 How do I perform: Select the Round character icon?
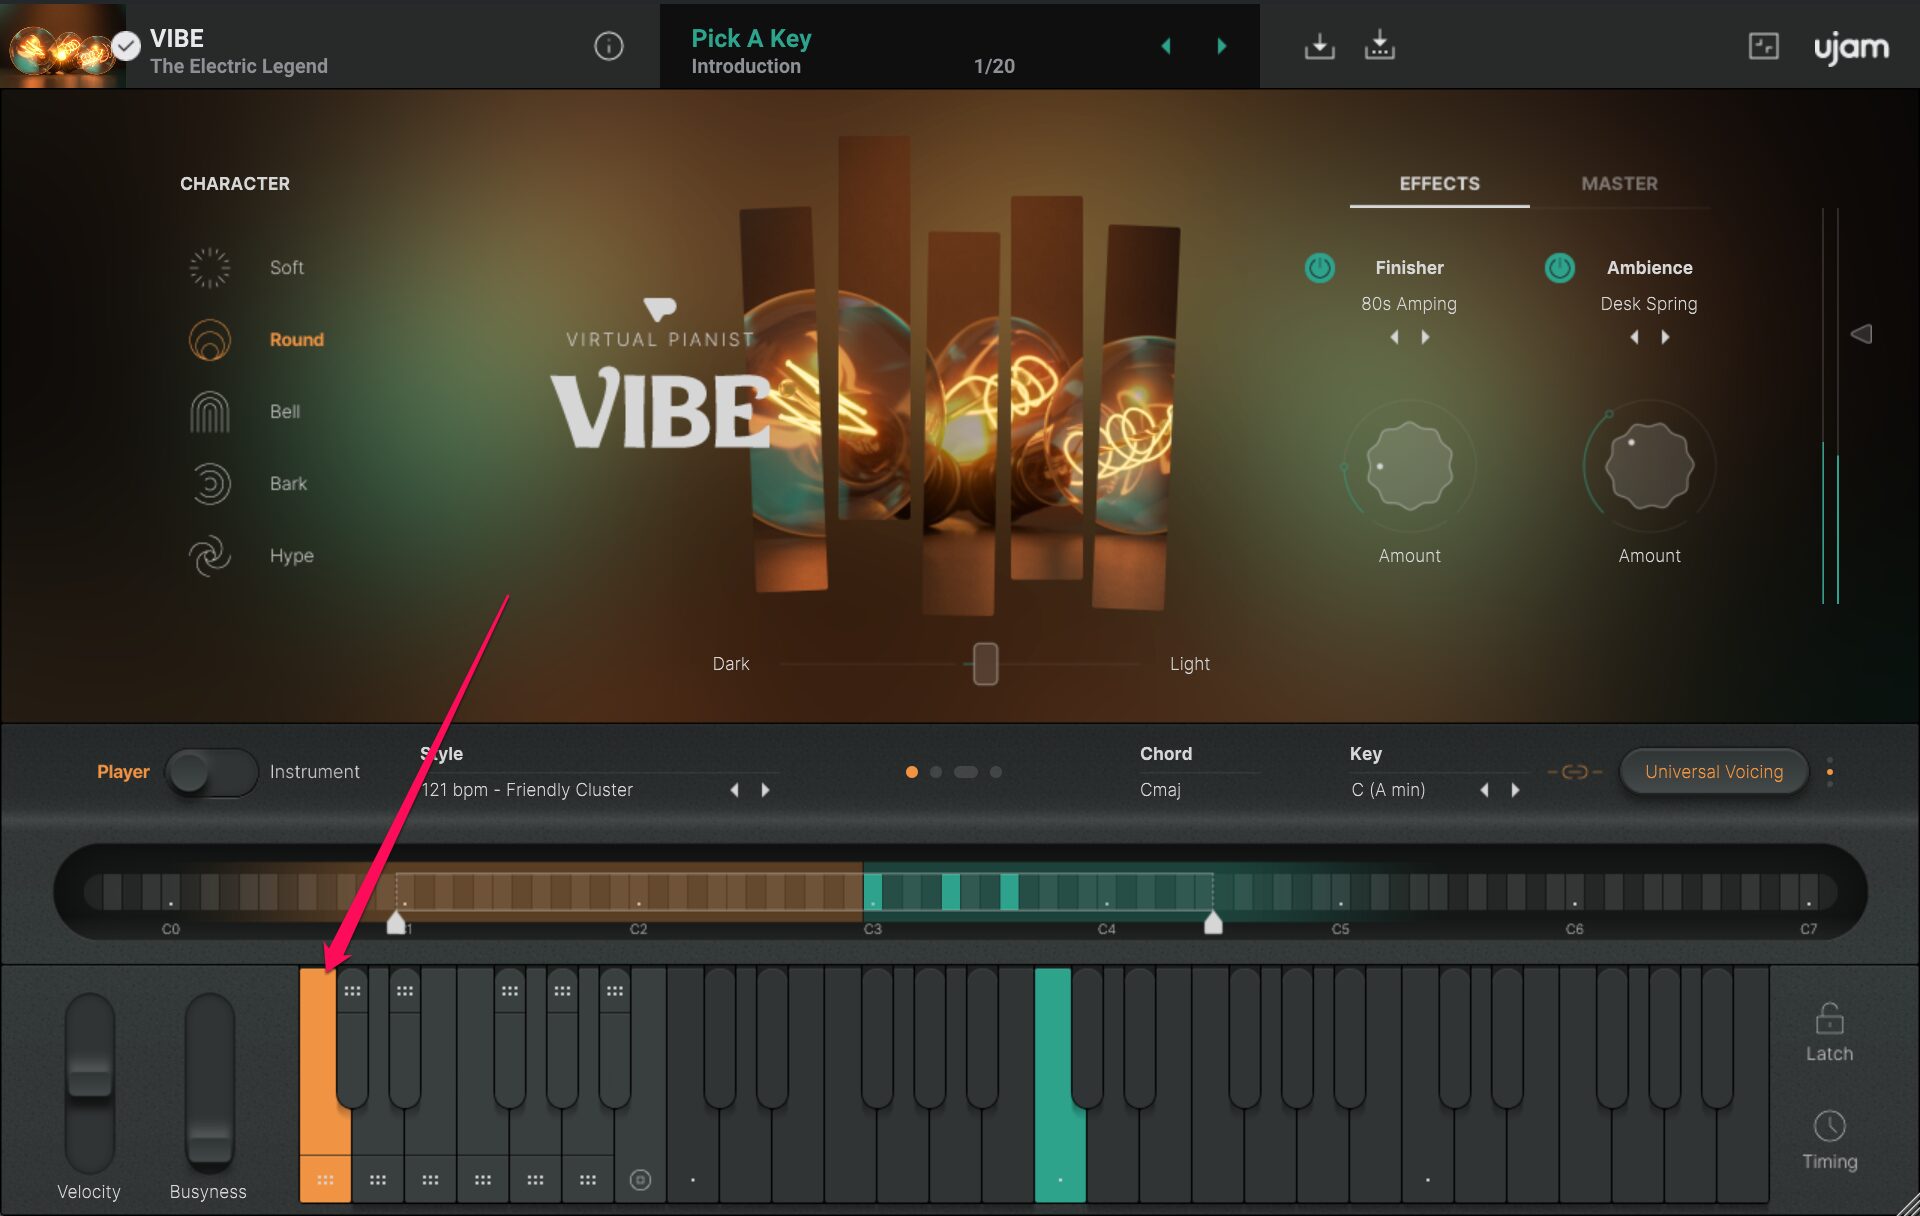tap(210, 340)
